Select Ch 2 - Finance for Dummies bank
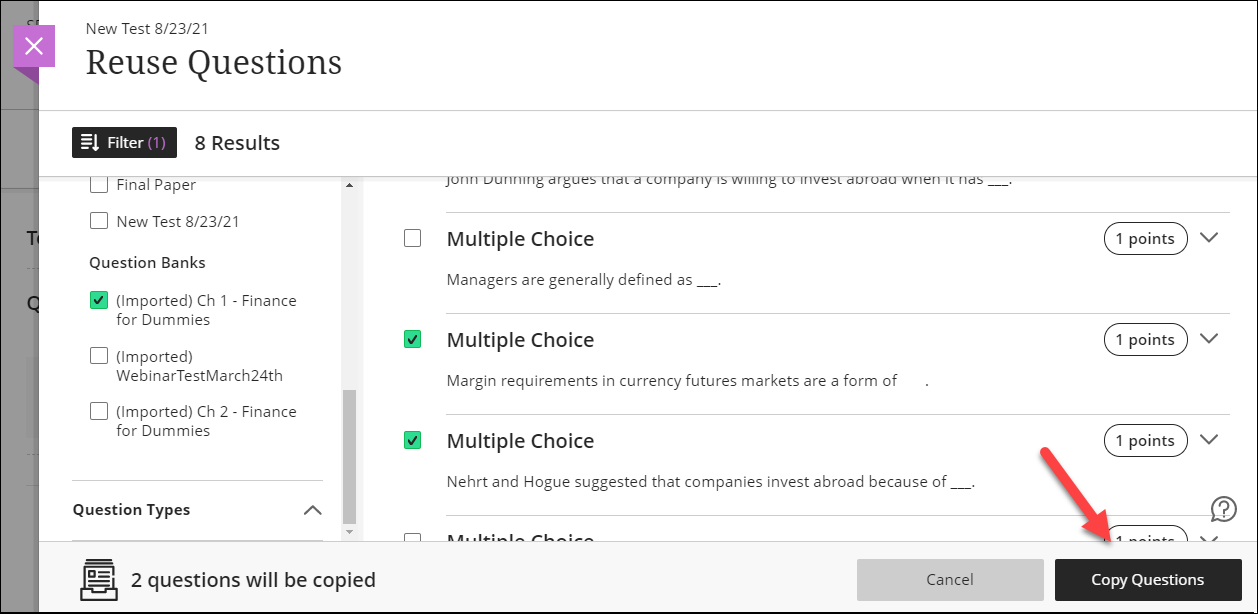1258x614 pixels. pos(99,411)
